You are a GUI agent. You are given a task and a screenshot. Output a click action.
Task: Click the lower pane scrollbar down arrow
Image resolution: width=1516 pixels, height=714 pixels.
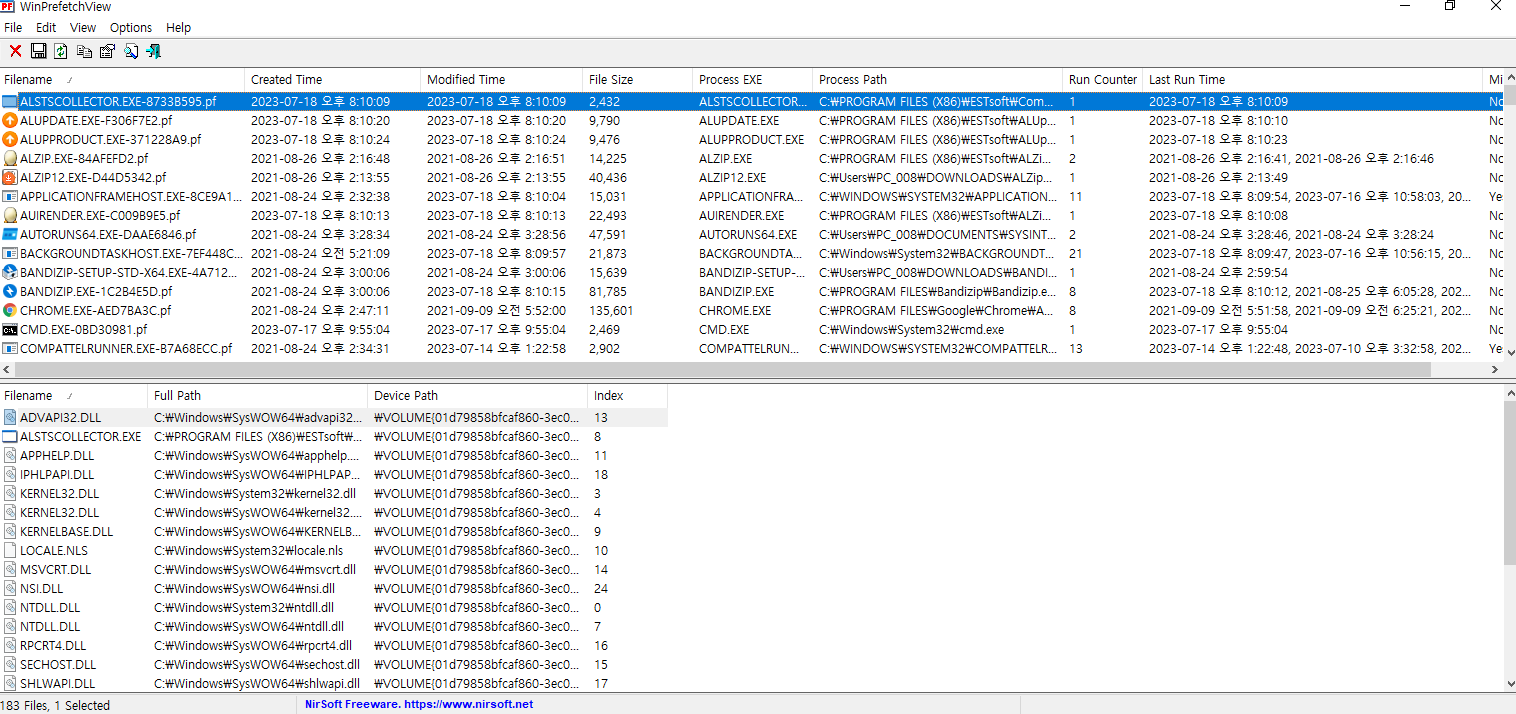(x=1509, y=684)
